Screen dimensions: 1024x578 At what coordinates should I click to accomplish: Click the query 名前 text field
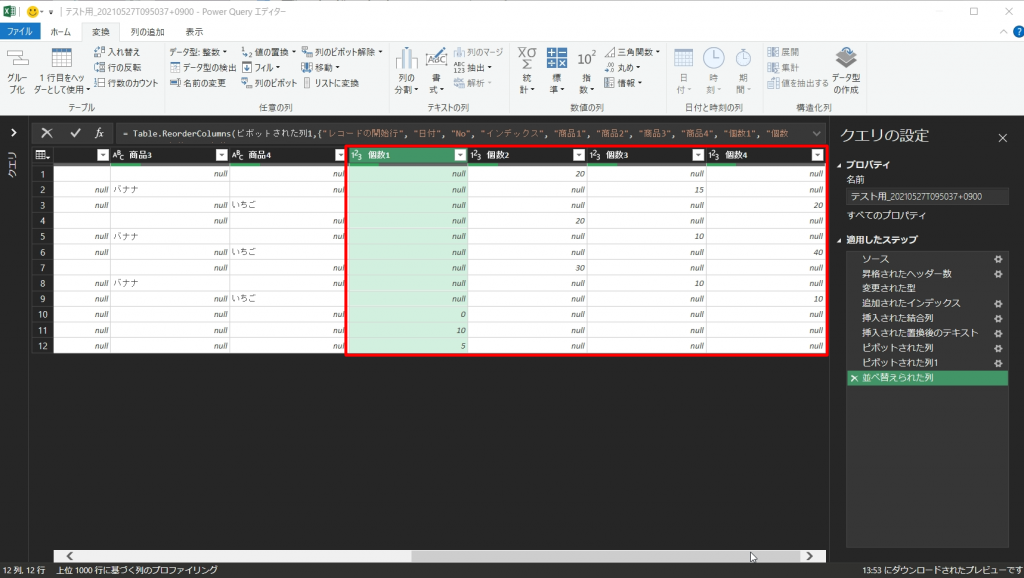[x=926, y=196]
